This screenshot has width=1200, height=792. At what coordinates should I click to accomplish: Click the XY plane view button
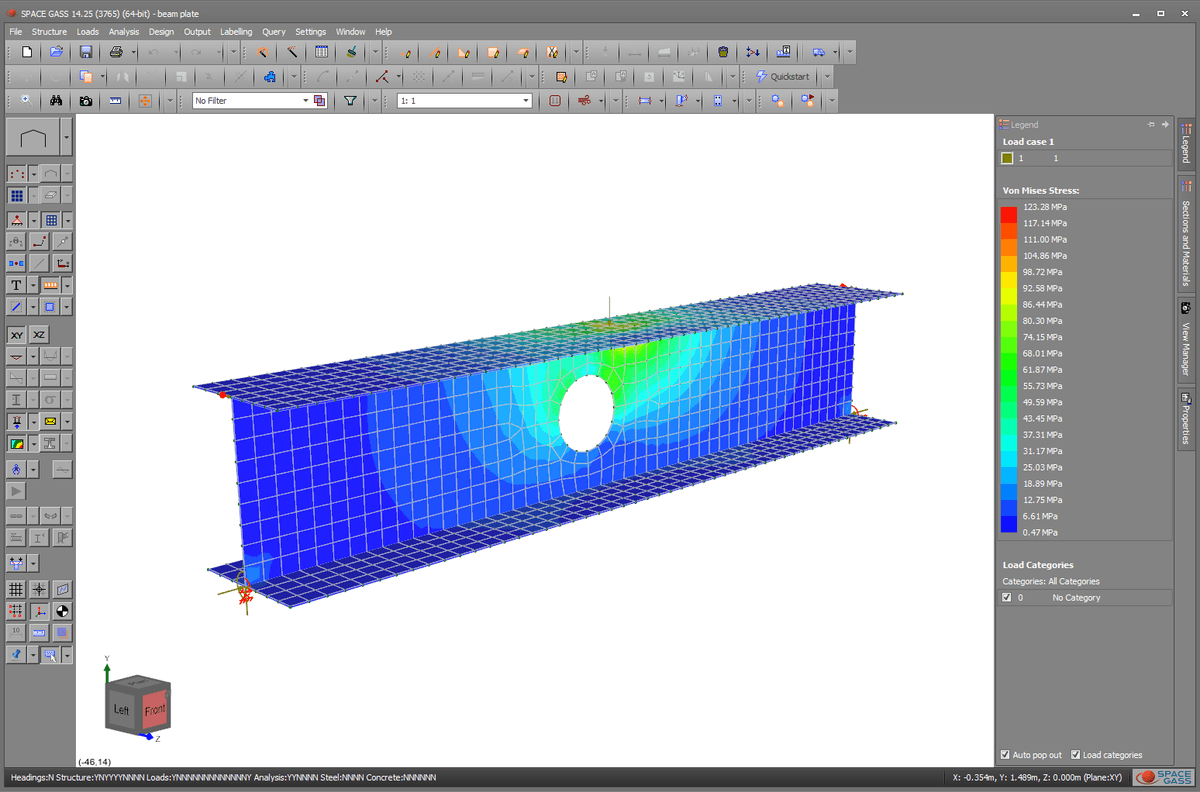click(x=16, y=333)
